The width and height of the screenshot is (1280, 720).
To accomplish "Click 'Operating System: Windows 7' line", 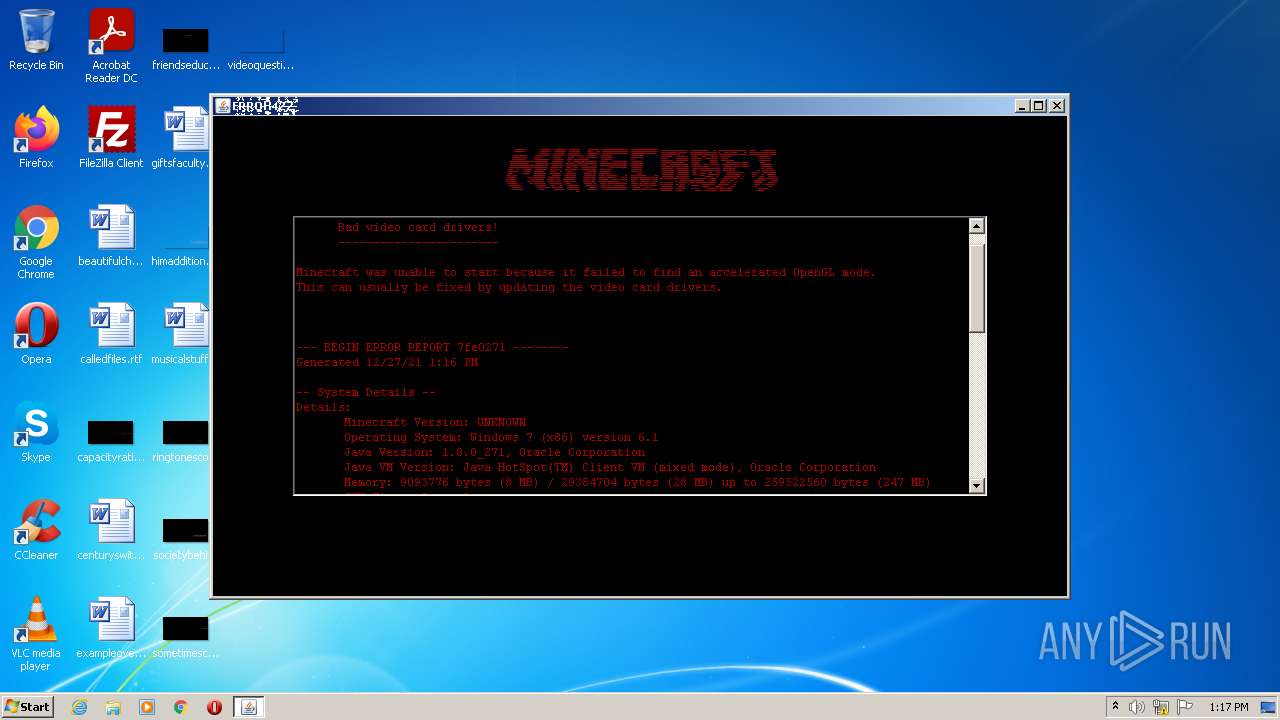I will [501, 437].
